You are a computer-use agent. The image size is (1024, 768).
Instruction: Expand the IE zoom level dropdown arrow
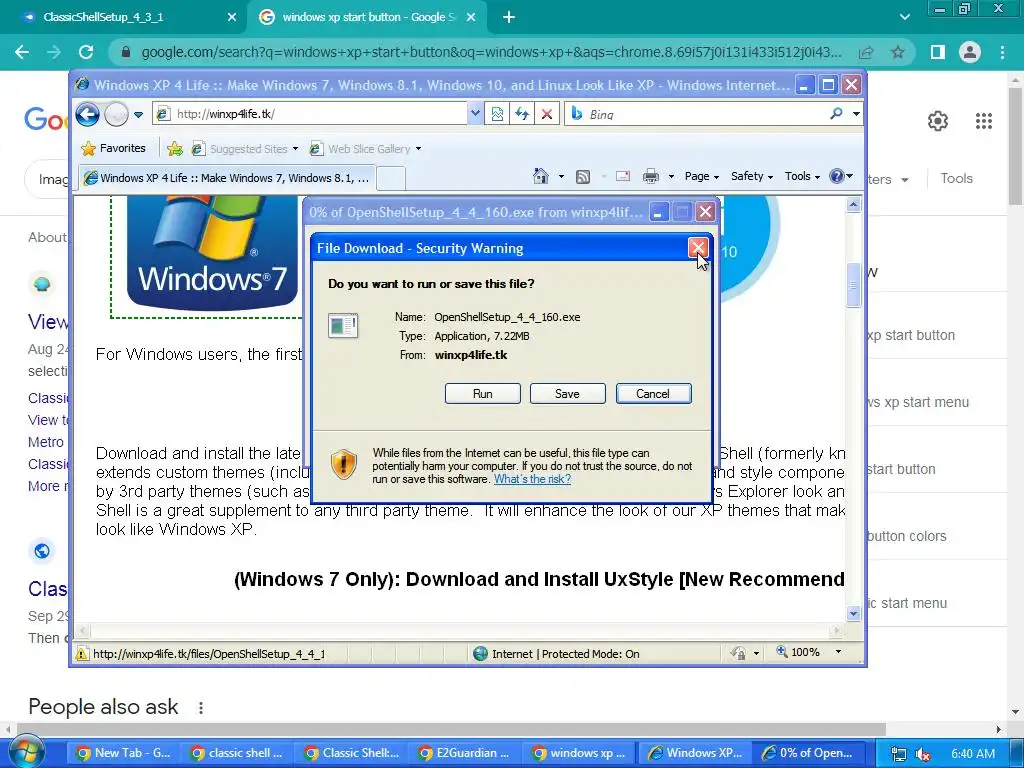[838, 652]
